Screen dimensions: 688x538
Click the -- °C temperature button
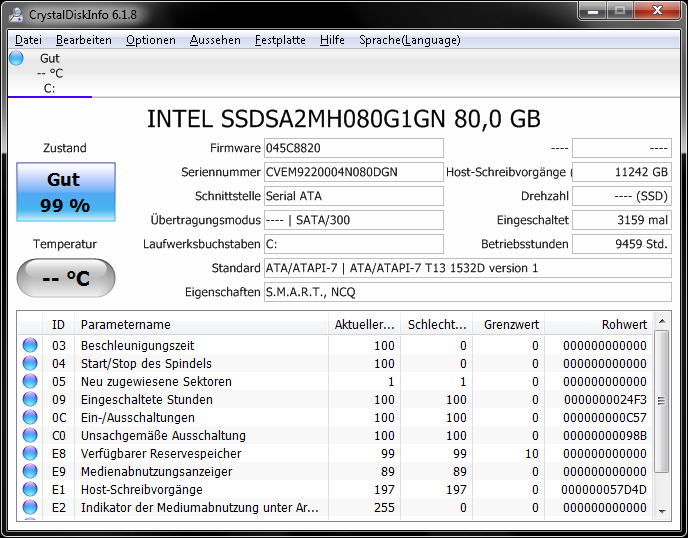[x=66, y=278]
